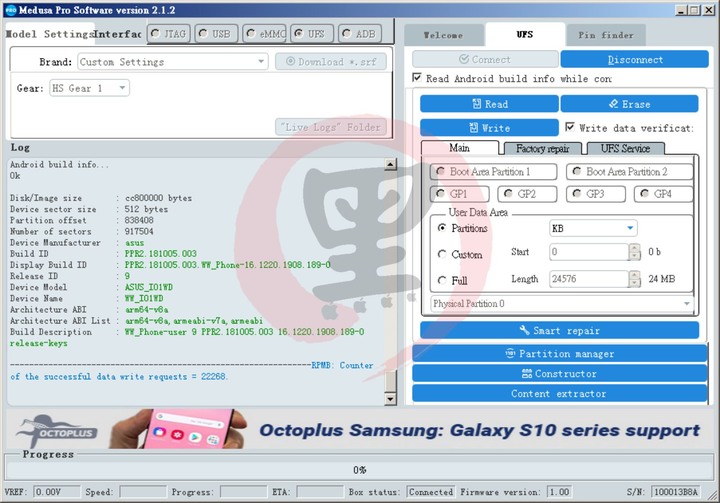The width and height of the screenshot is (720, 503).
Task: Open the Physical Partition 0 dropdown
Action: coord(562,304)
